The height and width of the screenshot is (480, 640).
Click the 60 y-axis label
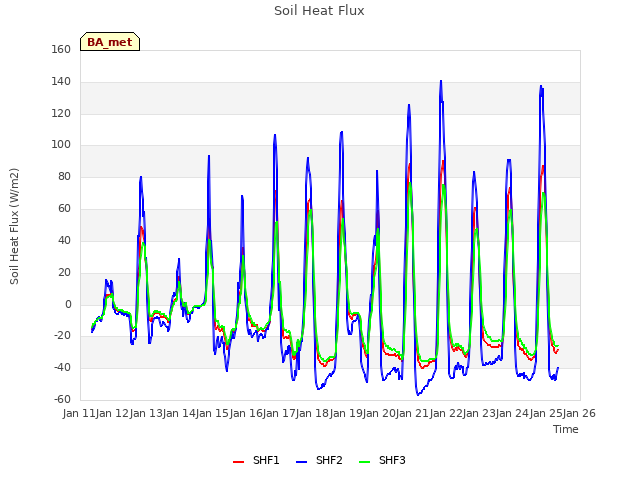pyautogui.click(x=64, y=209)
